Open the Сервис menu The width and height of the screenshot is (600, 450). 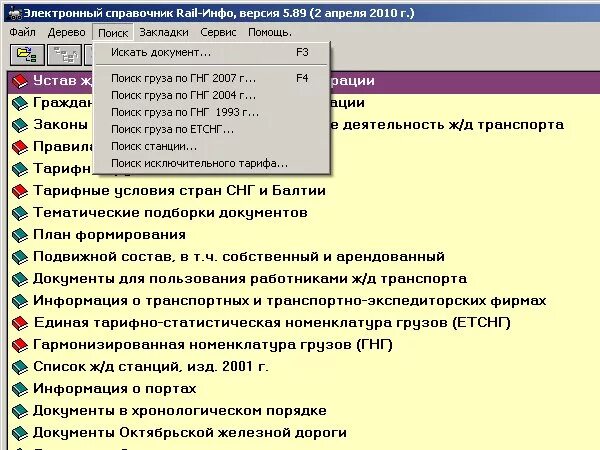click(218, 32)
